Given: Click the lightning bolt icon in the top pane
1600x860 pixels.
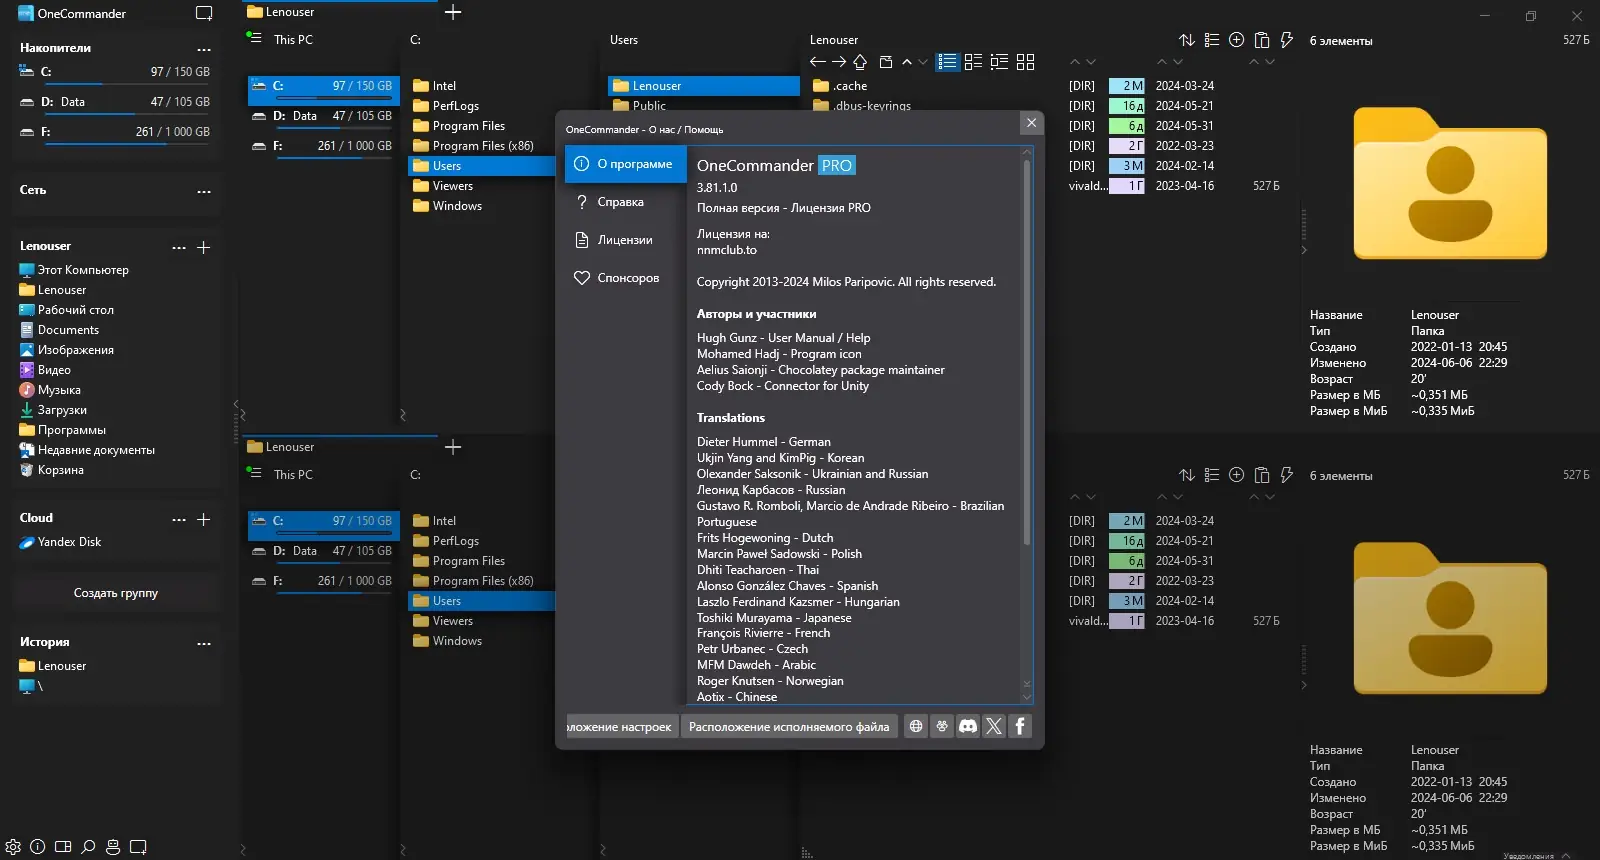Looking at the screenshot, I should click(1287, 40).
